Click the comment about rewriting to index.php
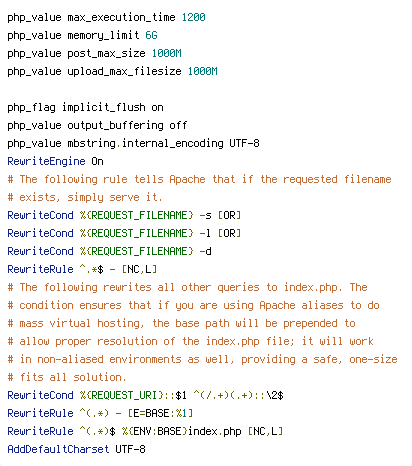Screen dimensions: 412x466 click(187, 287)
